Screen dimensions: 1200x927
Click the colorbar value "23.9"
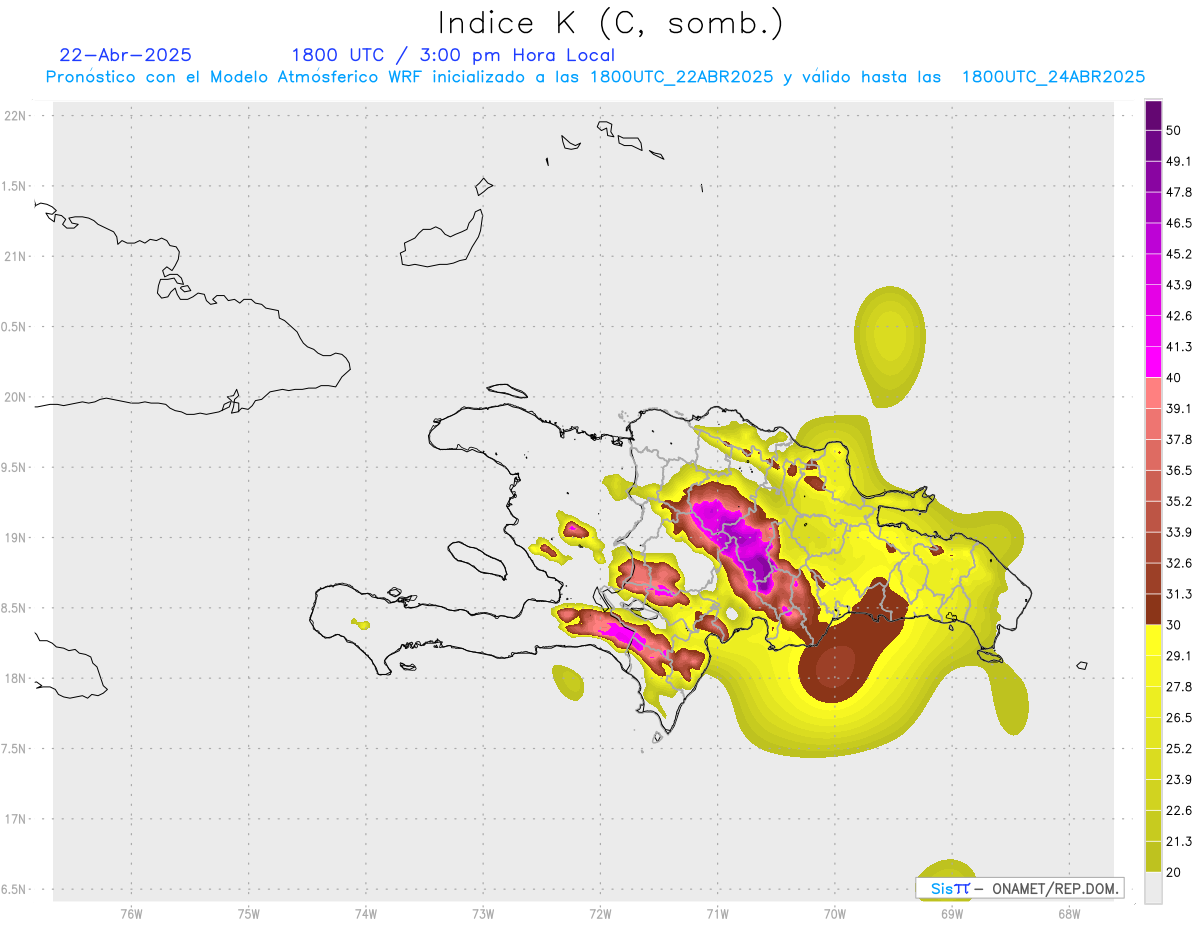tap(1178, 779)
